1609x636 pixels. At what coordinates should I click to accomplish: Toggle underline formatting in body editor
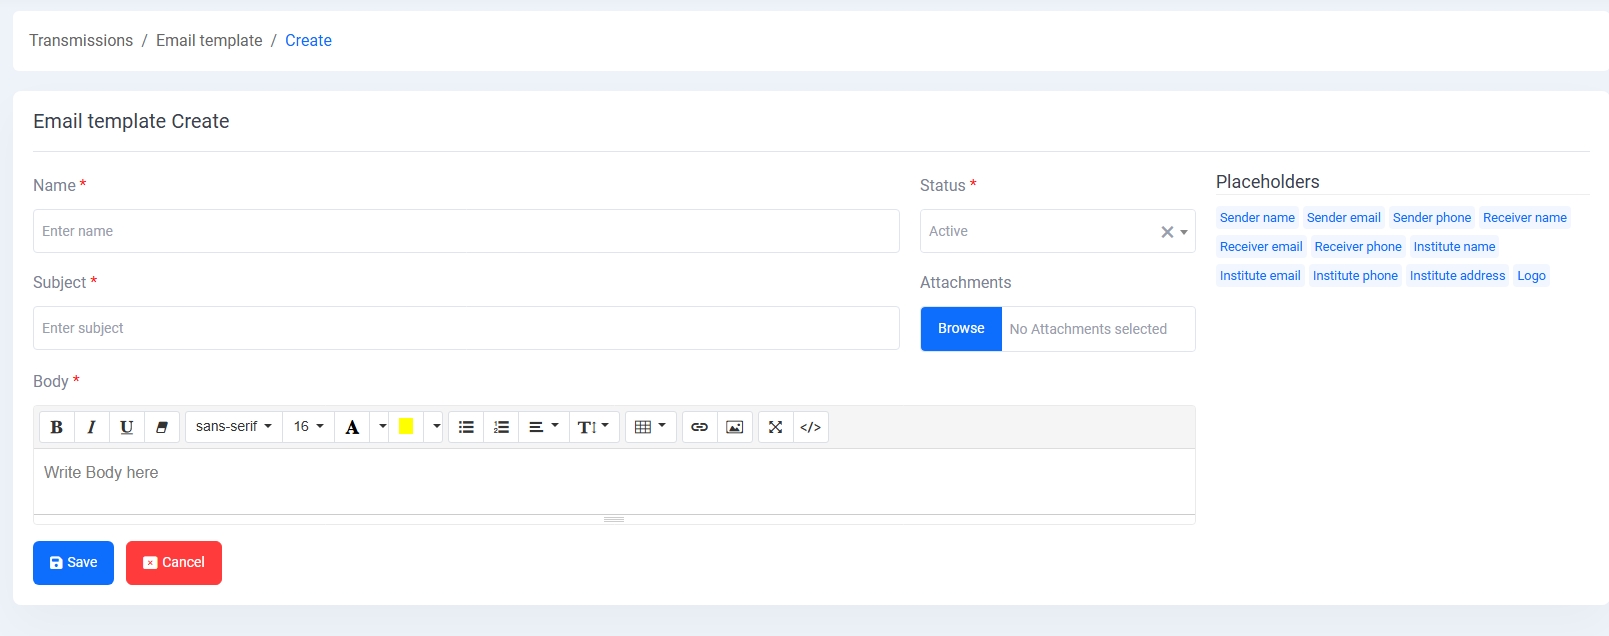127,427
